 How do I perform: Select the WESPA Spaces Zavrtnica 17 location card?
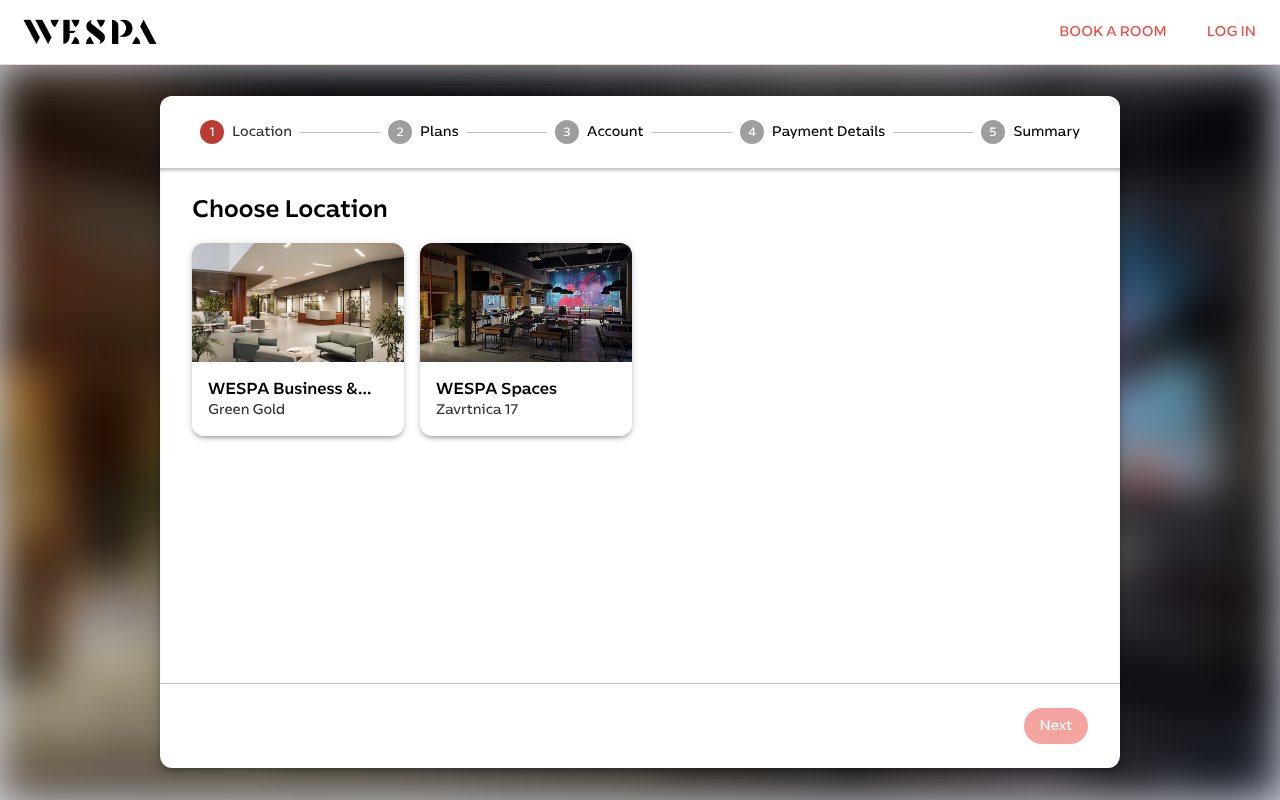pos(525,339)
